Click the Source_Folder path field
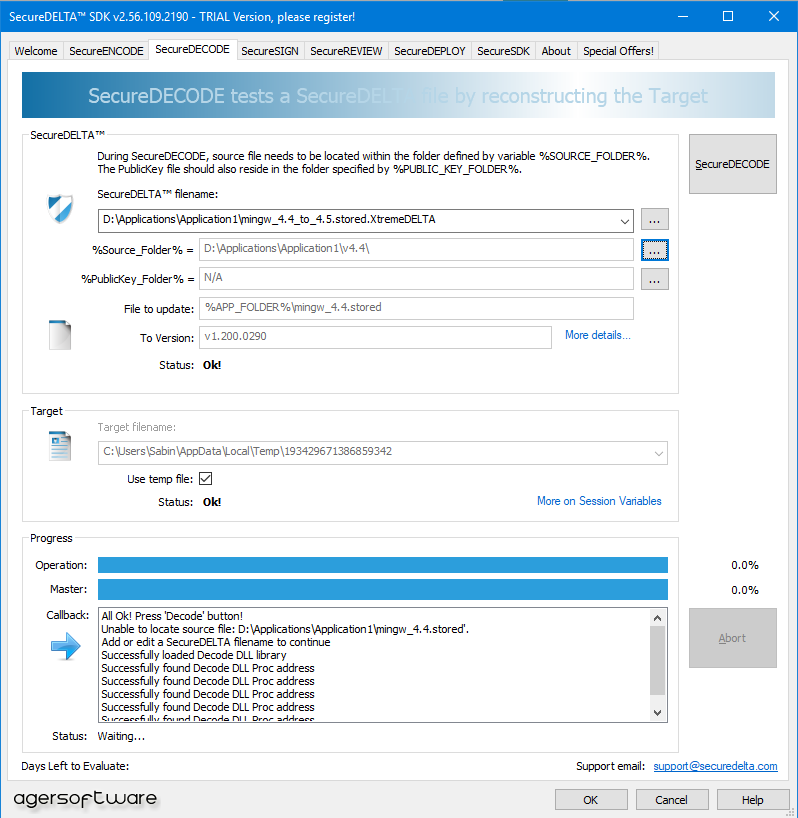Screen dimensions: 798x818 coord(416,249)
